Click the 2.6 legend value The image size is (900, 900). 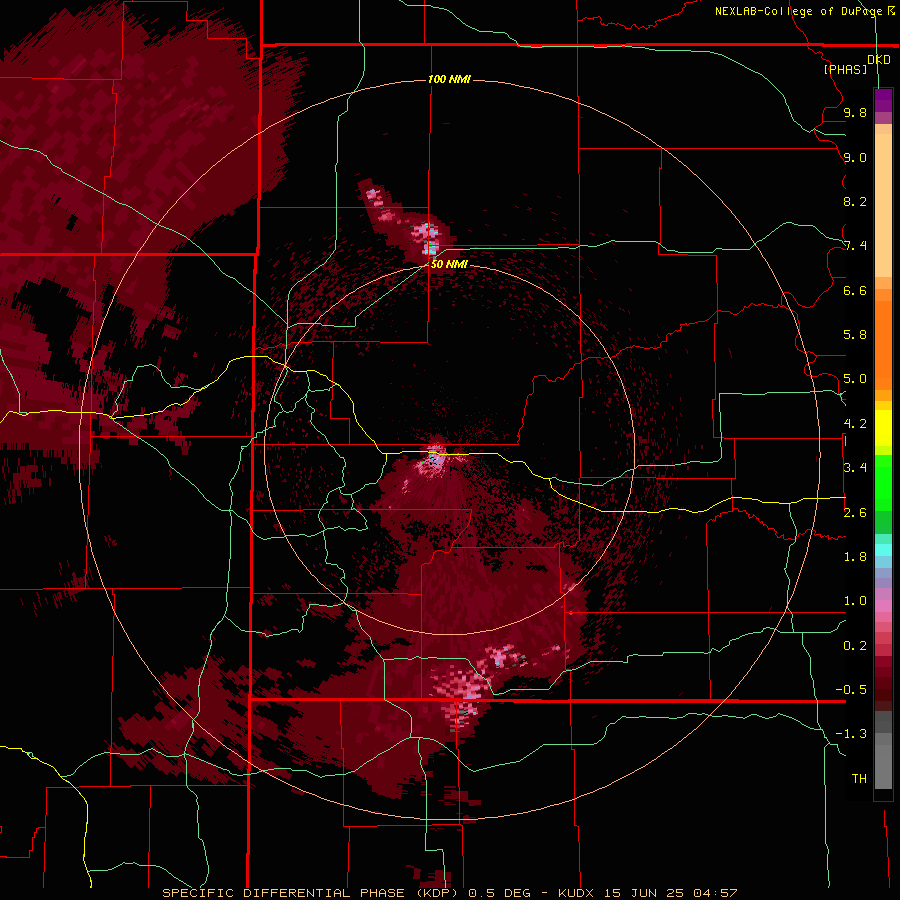pyautogui.click(x=855, y=513)
